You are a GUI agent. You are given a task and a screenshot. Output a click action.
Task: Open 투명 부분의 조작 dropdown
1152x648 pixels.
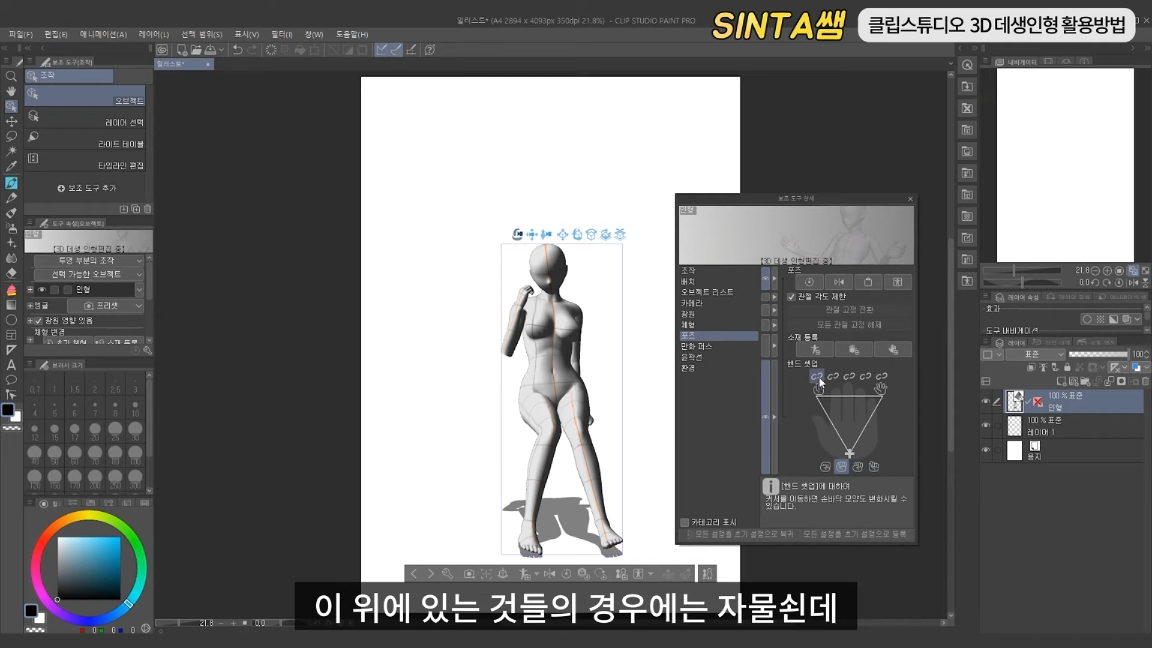89,261
